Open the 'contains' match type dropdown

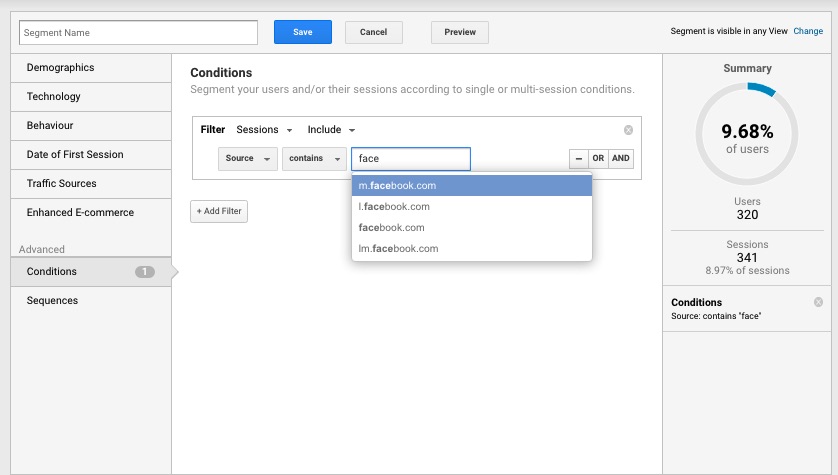(x=313, y=159)
